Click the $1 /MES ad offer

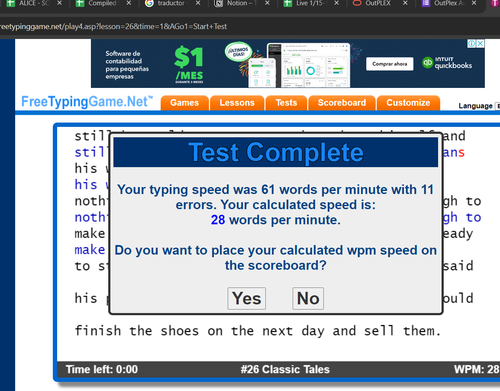click(189, 65)
